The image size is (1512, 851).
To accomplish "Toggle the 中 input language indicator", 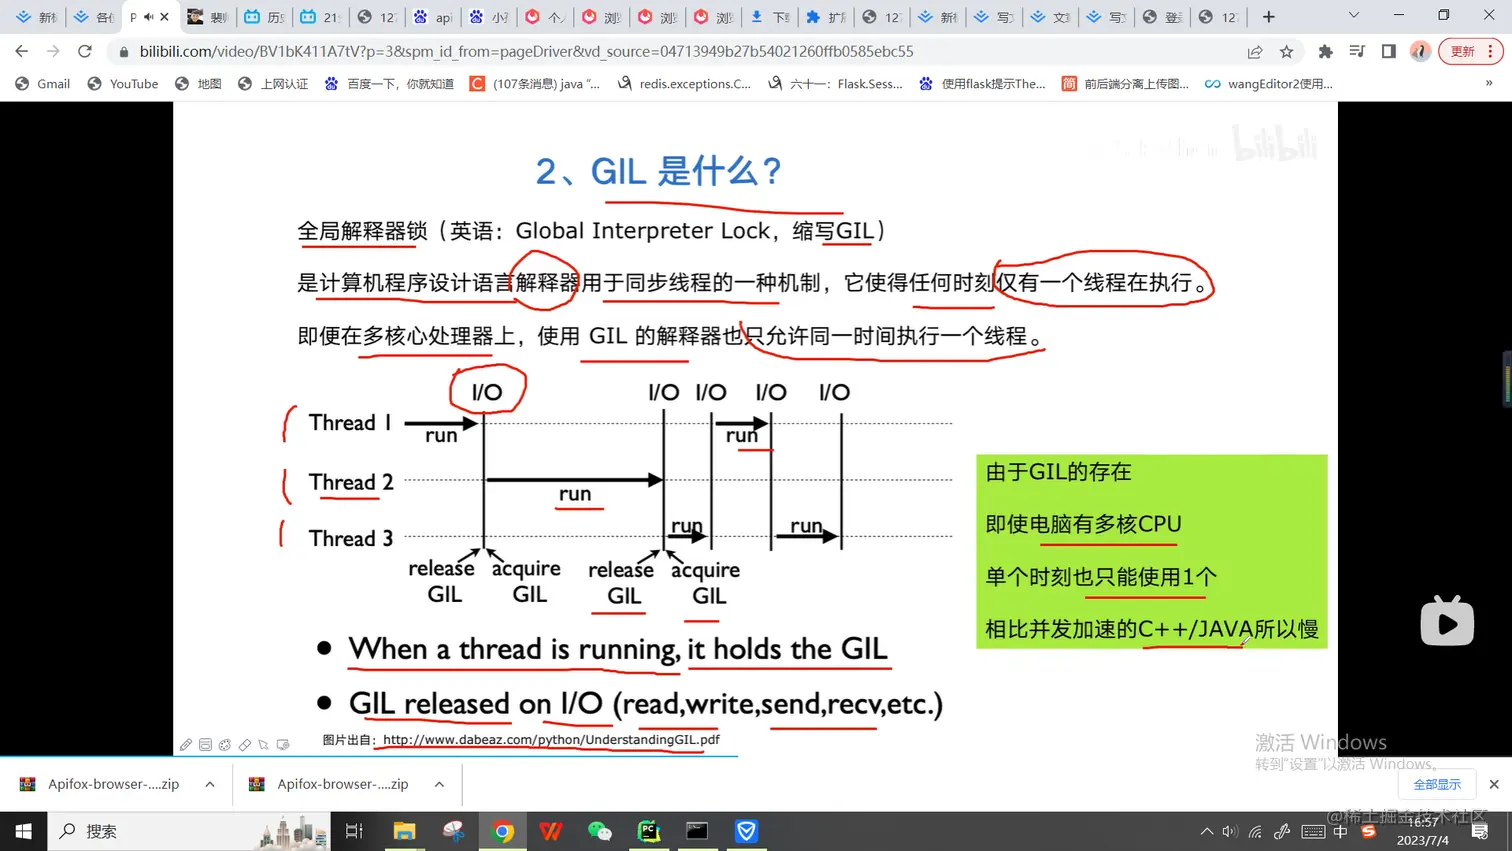I will (x=1341, y=831).
